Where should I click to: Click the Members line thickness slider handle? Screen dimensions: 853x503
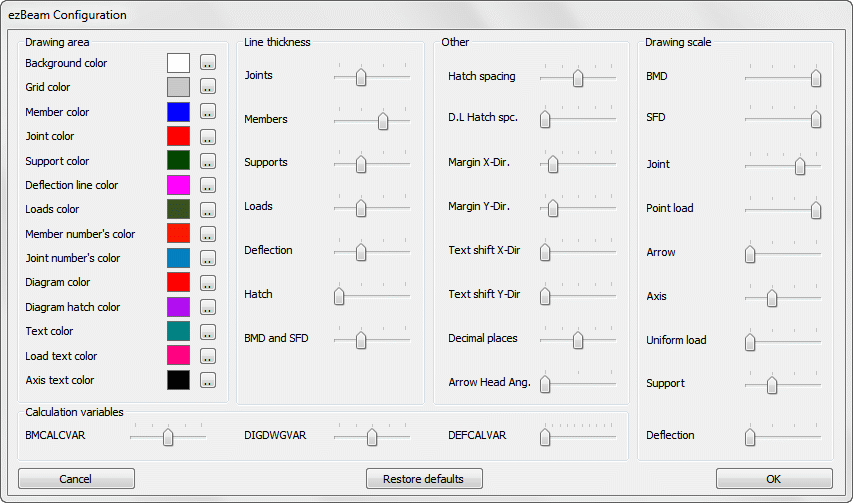(x=383, y=121)
